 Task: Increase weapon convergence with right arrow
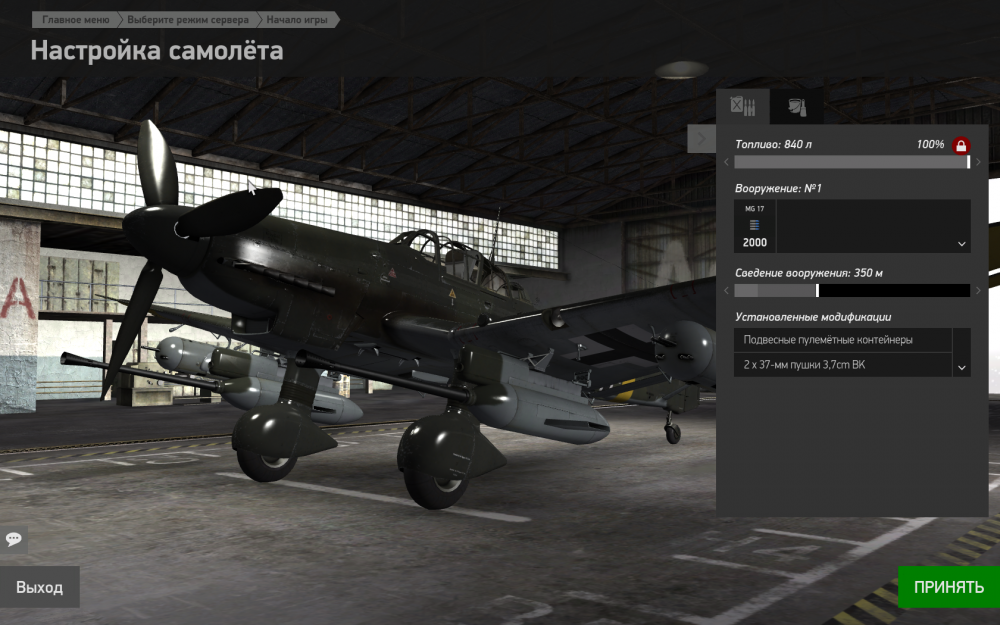978,290
